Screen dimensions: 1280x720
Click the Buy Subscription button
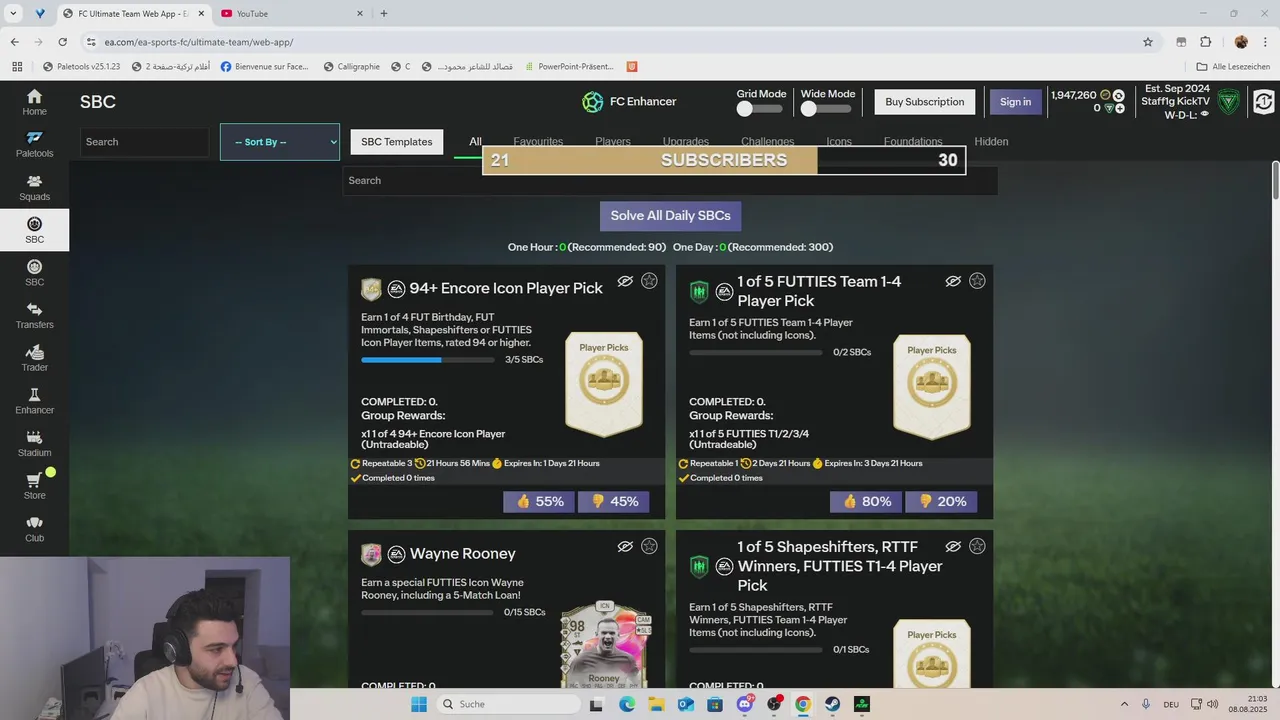tap(925, 102)
